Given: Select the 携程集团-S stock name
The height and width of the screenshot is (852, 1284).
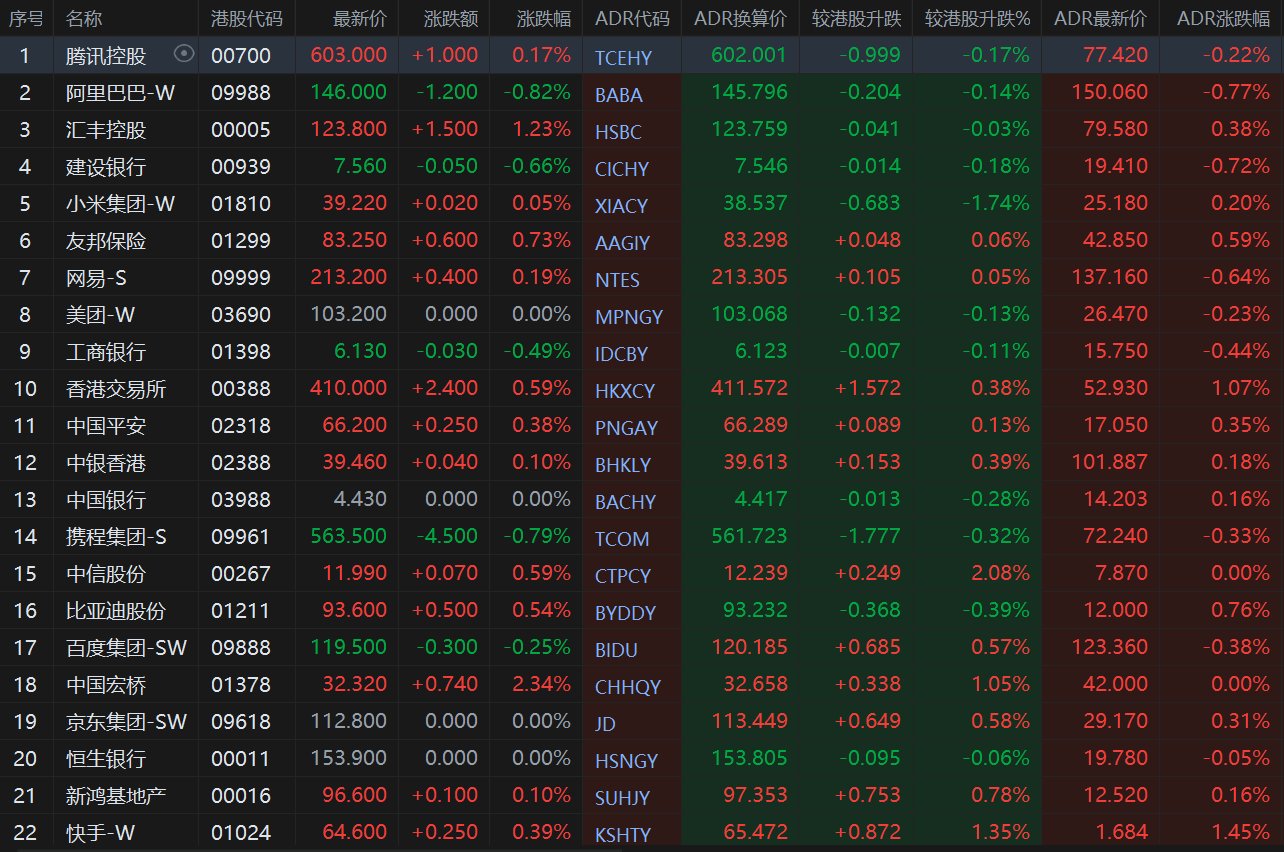Looking at the screenshot, I should pyautogui.click(x=116, y=537).
